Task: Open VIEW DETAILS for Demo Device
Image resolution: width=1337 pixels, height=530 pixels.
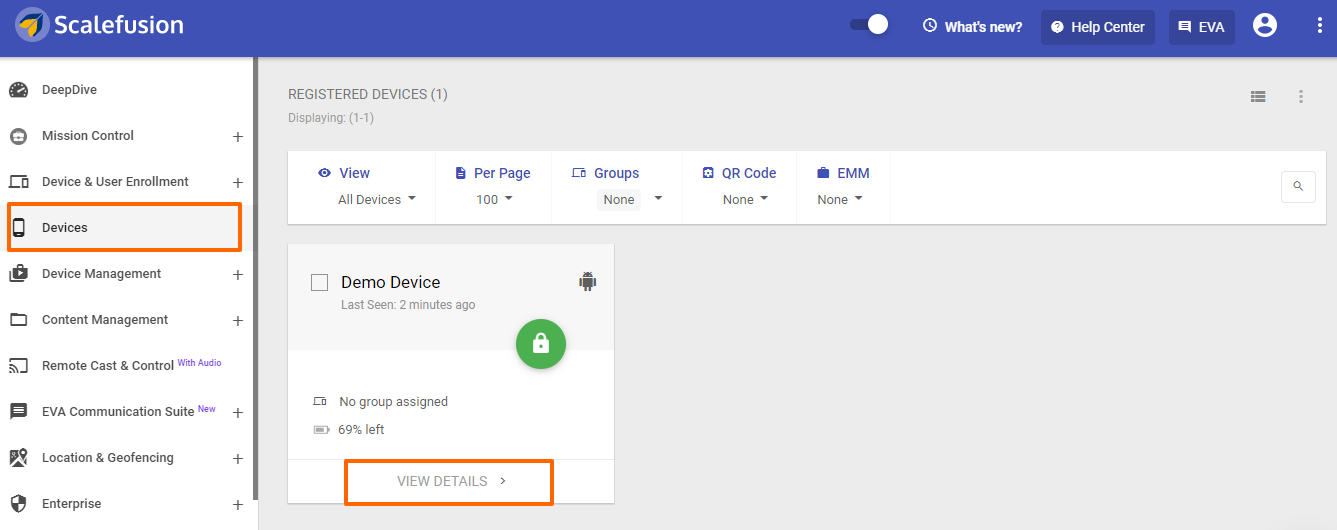Action: click(x=449, y=481)
